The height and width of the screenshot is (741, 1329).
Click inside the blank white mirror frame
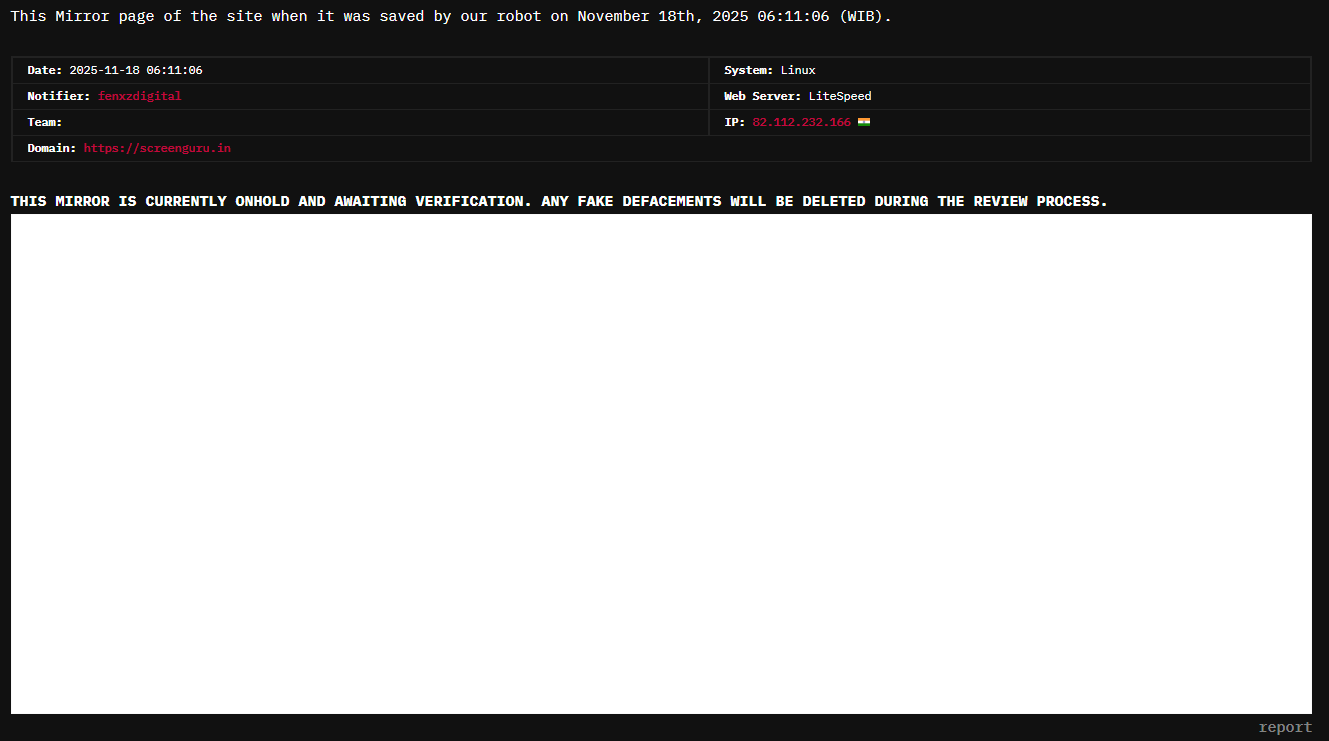[x=660, y=463]
